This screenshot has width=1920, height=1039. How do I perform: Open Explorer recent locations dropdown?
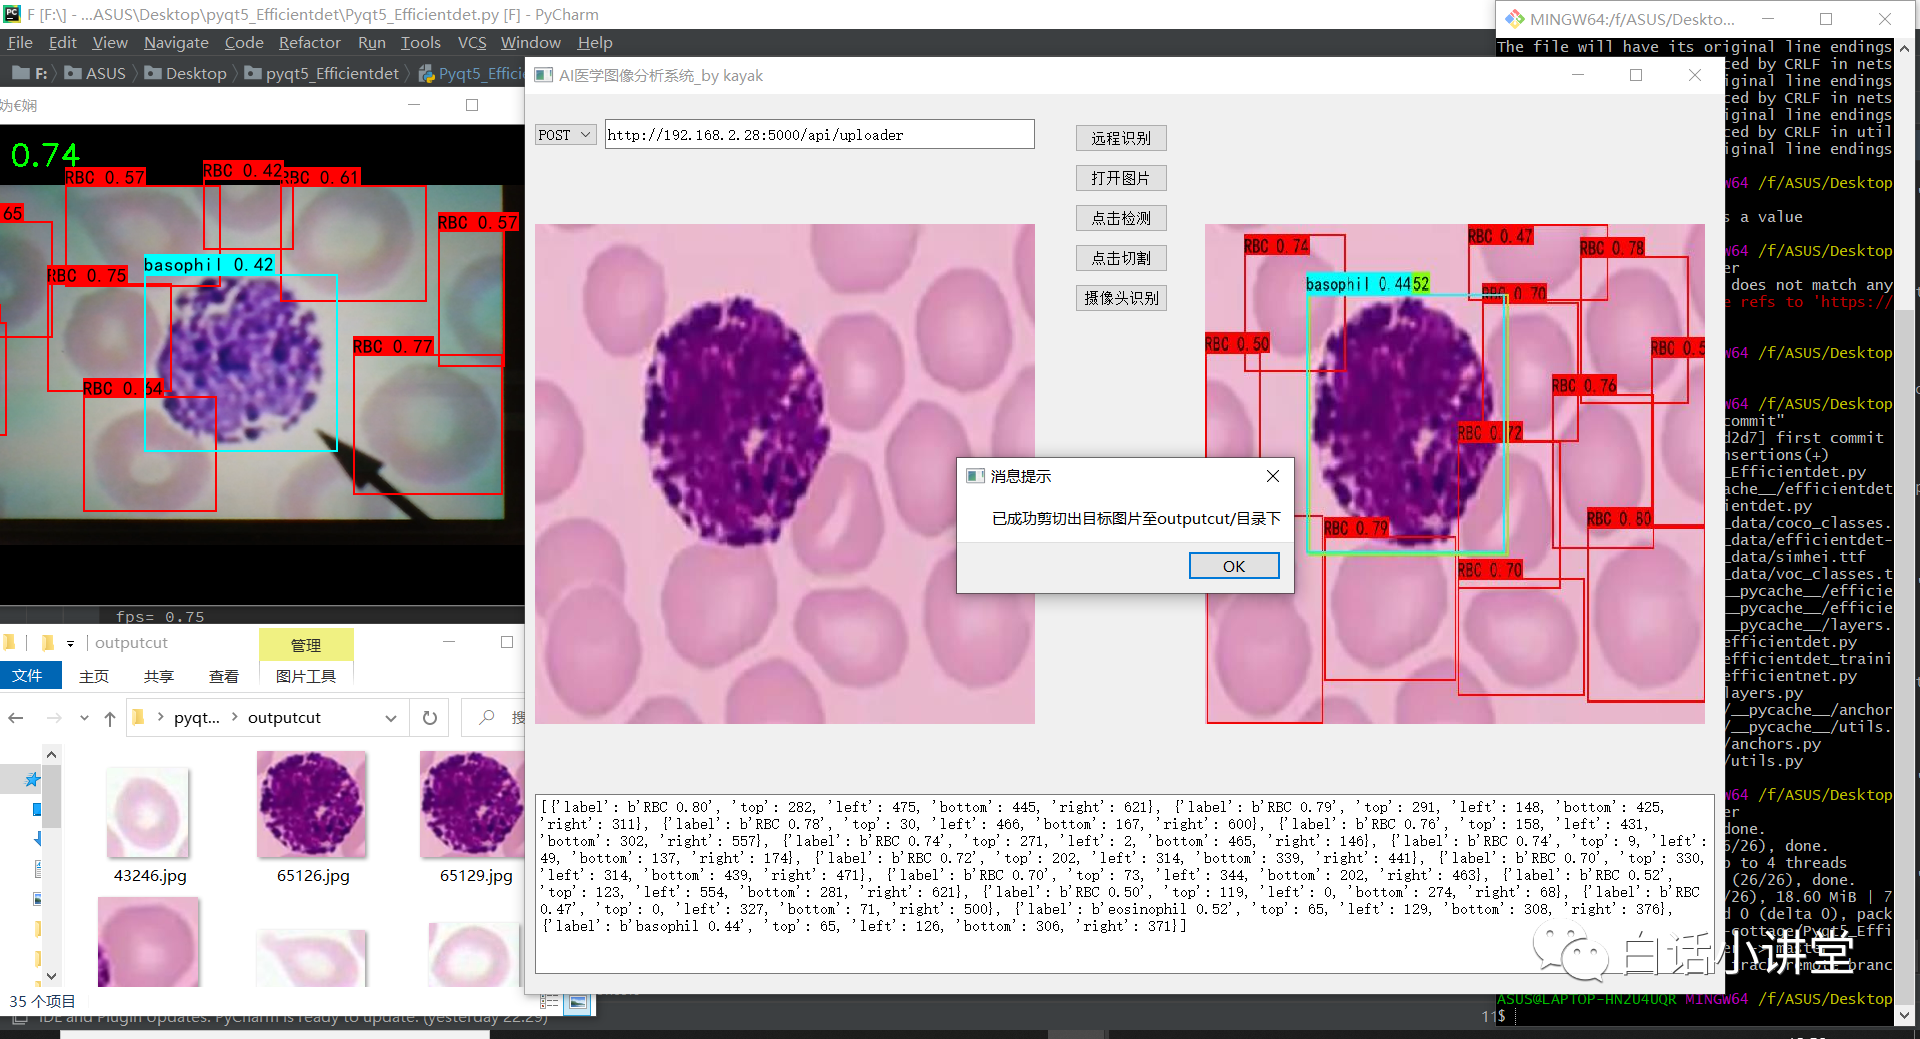(84, 718)
